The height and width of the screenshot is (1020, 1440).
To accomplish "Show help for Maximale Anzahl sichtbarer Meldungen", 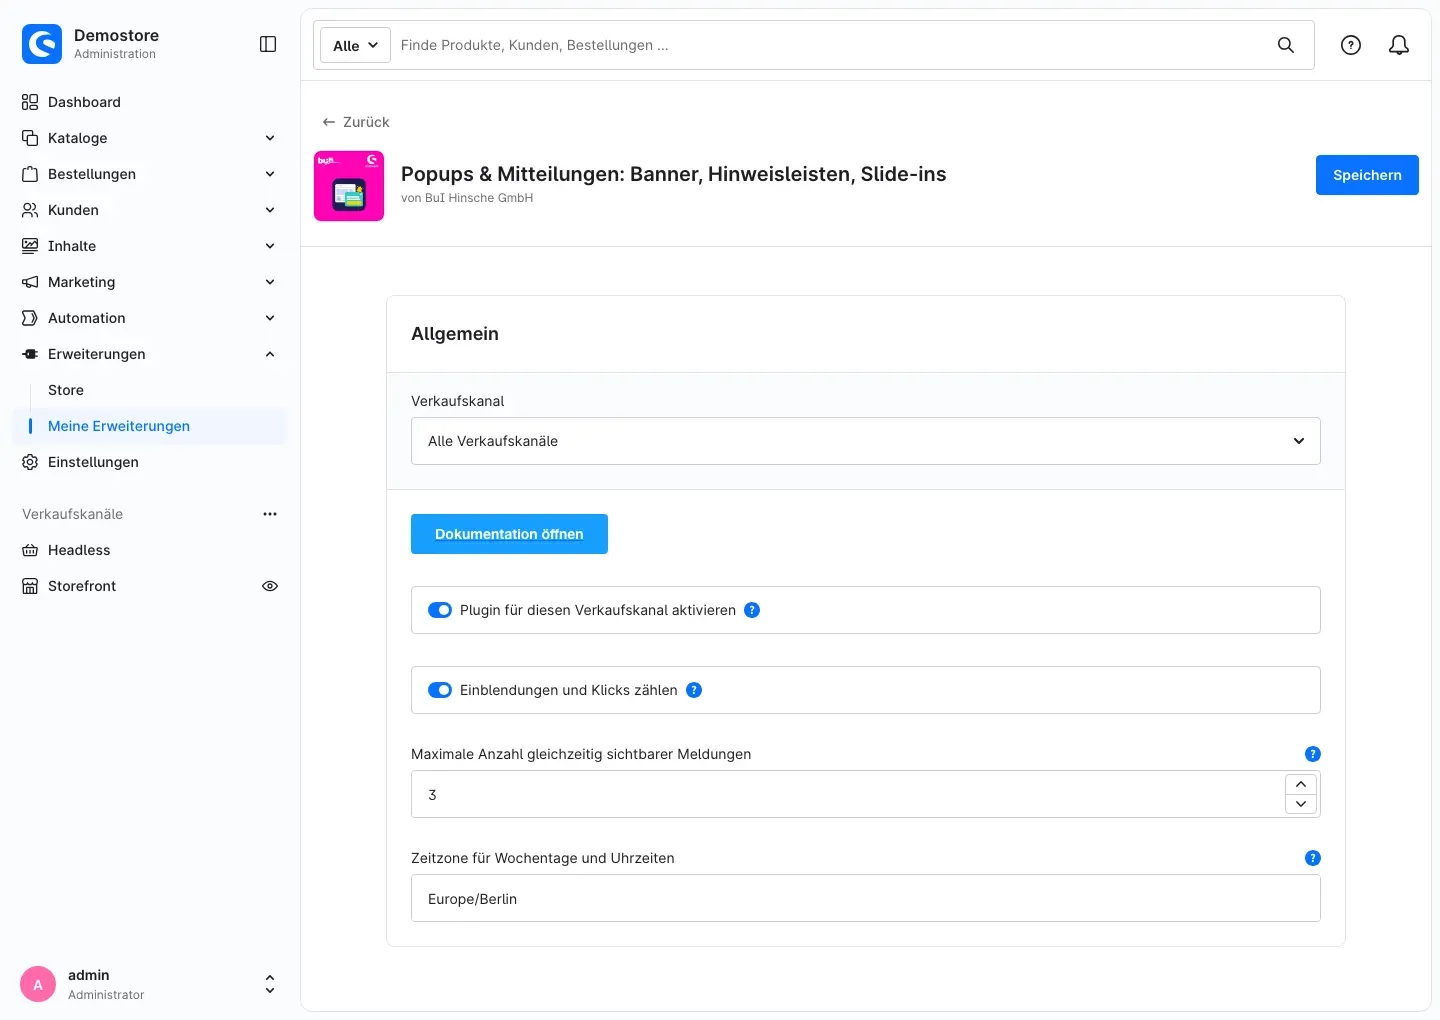I will [x=1313, y=754].
